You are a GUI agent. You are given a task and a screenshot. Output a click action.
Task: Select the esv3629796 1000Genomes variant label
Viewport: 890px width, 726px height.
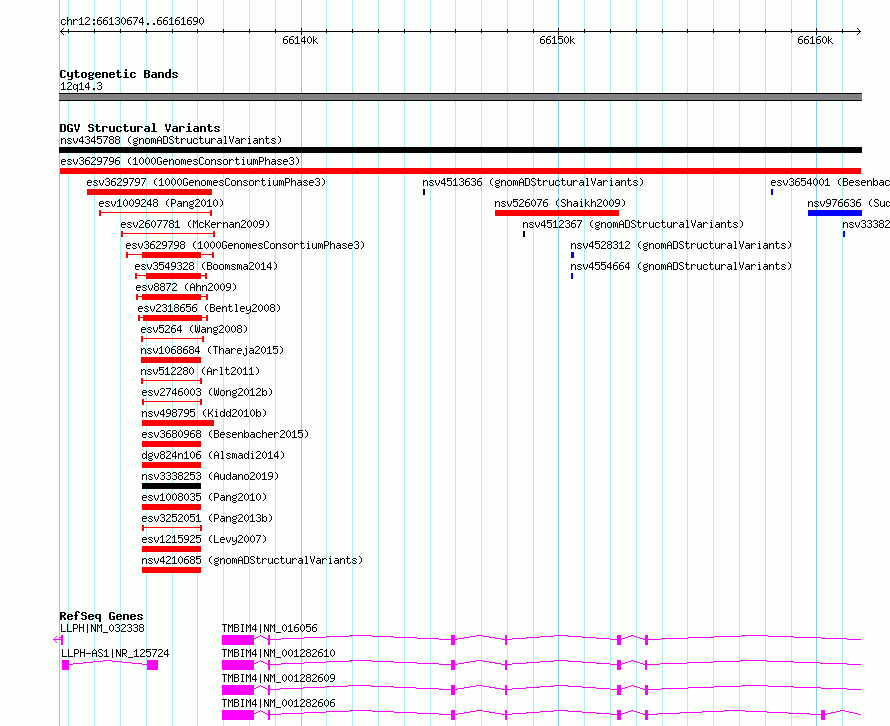coord(180,161)
